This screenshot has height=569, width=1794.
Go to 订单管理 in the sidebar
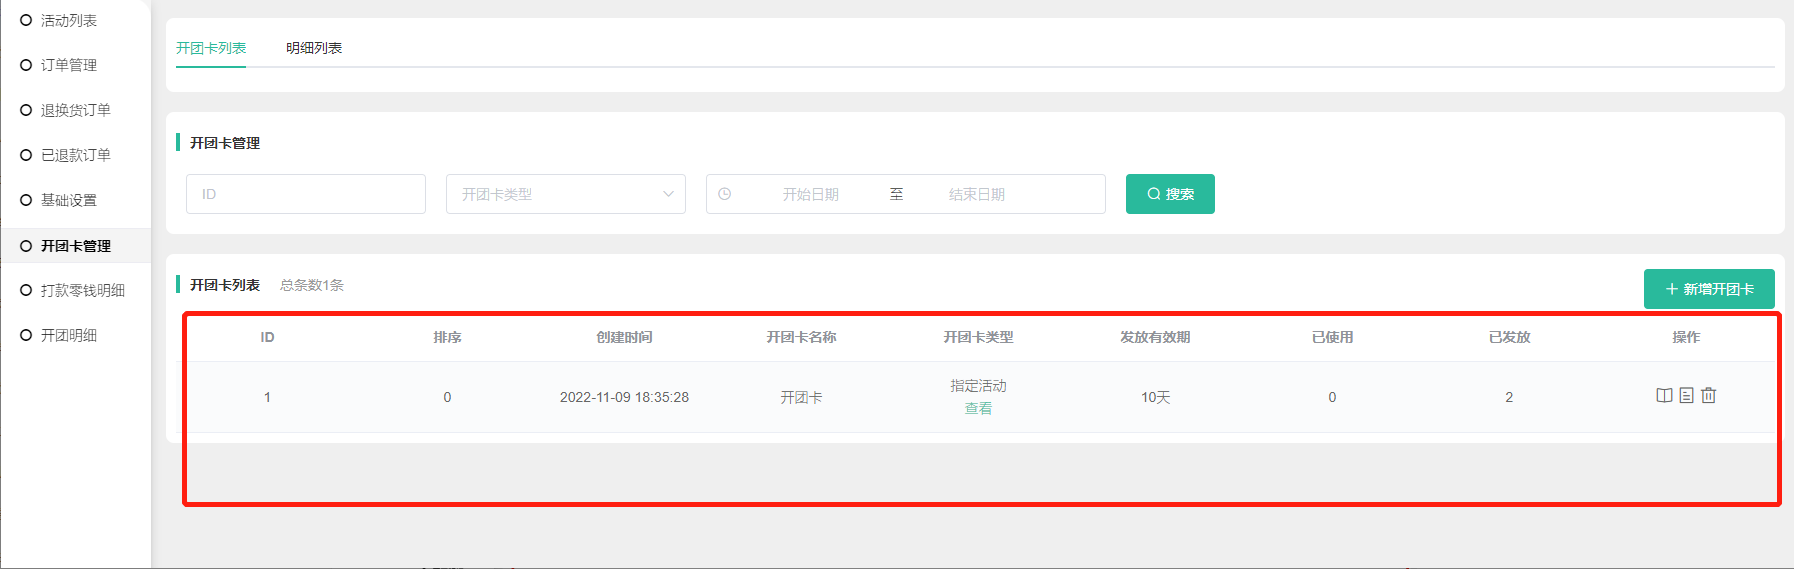(x=68, y=65)
